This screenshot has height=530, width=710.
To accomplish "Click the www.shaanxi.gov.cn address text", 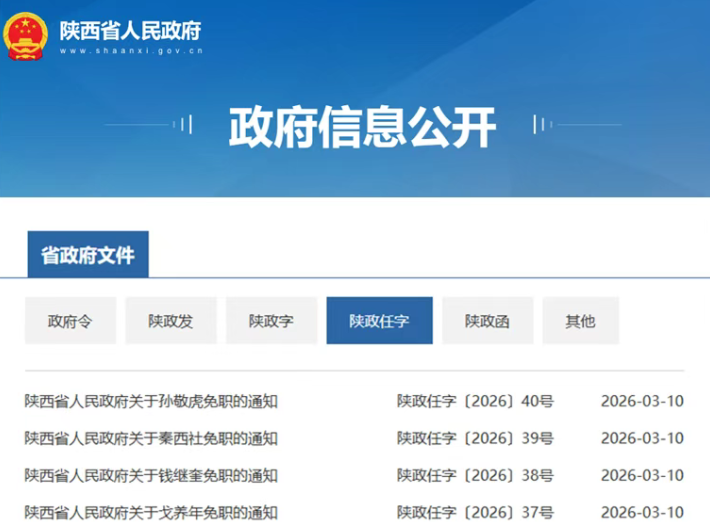I will click(130, 51).
